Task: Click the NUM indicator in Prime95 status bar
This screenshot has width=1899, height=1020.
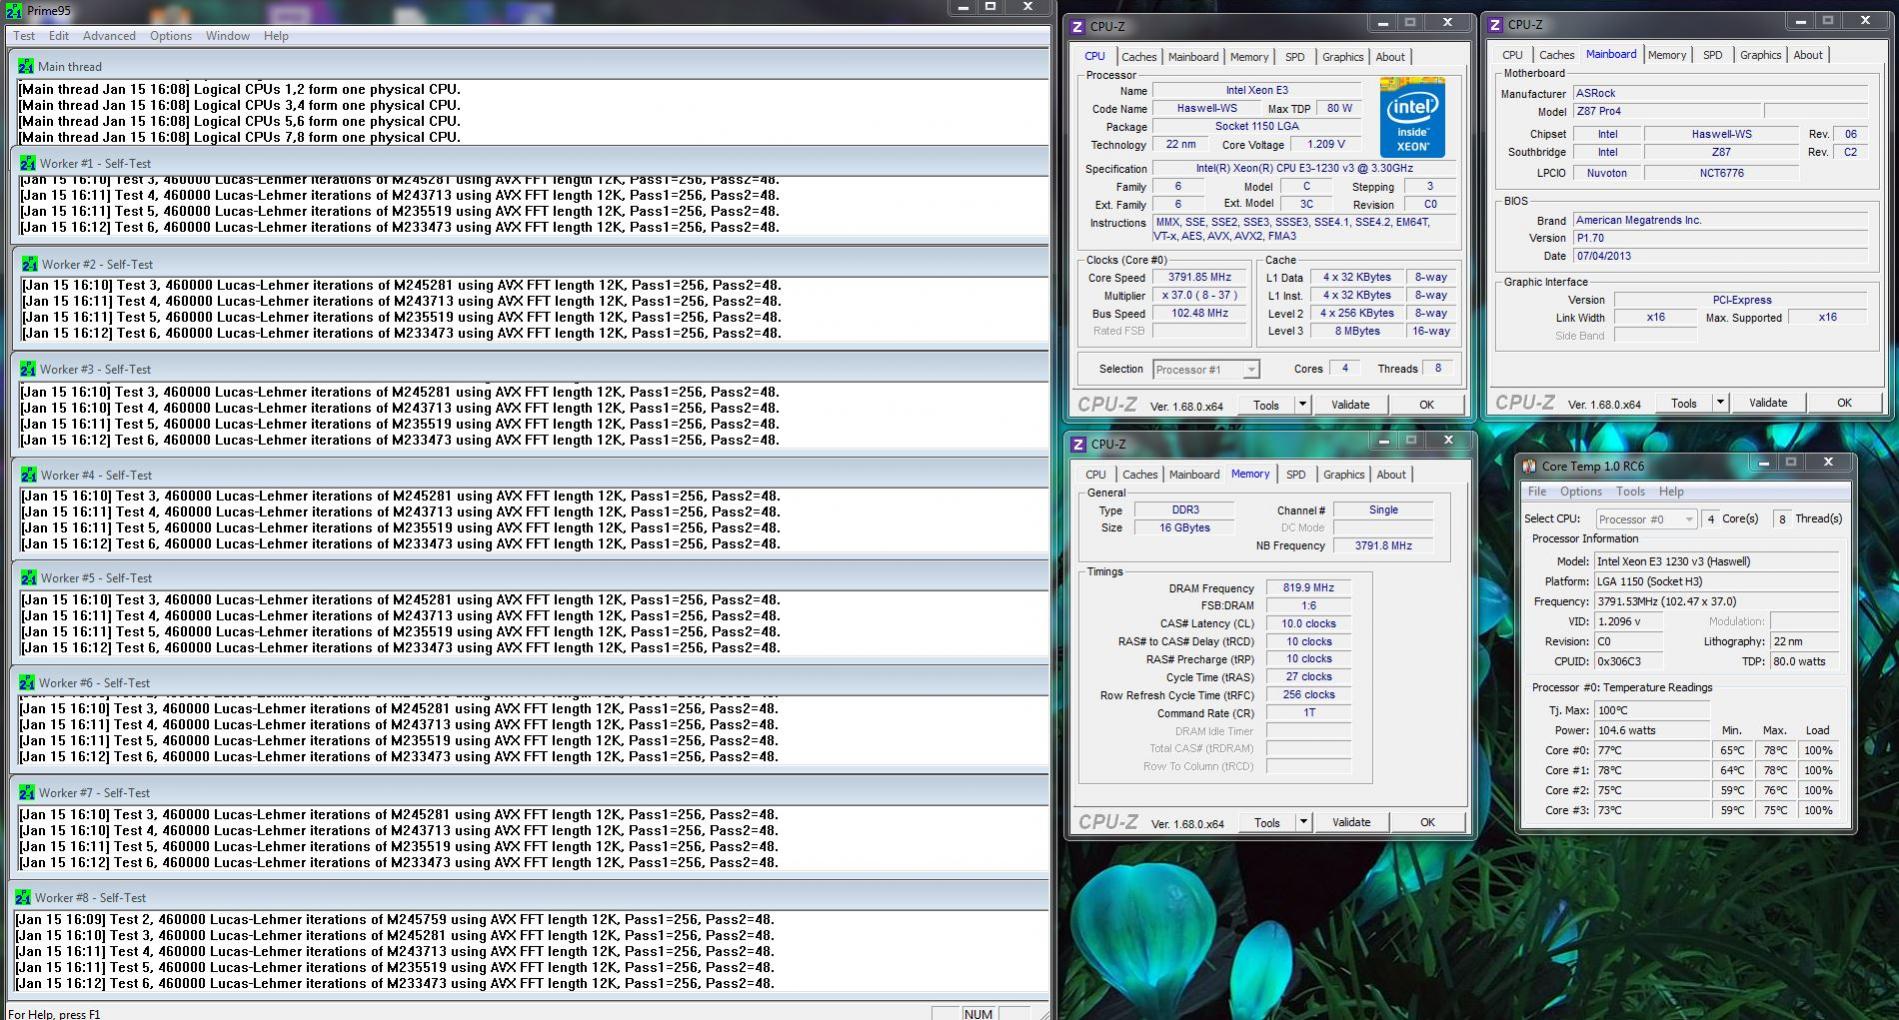Action: pyautogui.click(x=978, y=1013)
